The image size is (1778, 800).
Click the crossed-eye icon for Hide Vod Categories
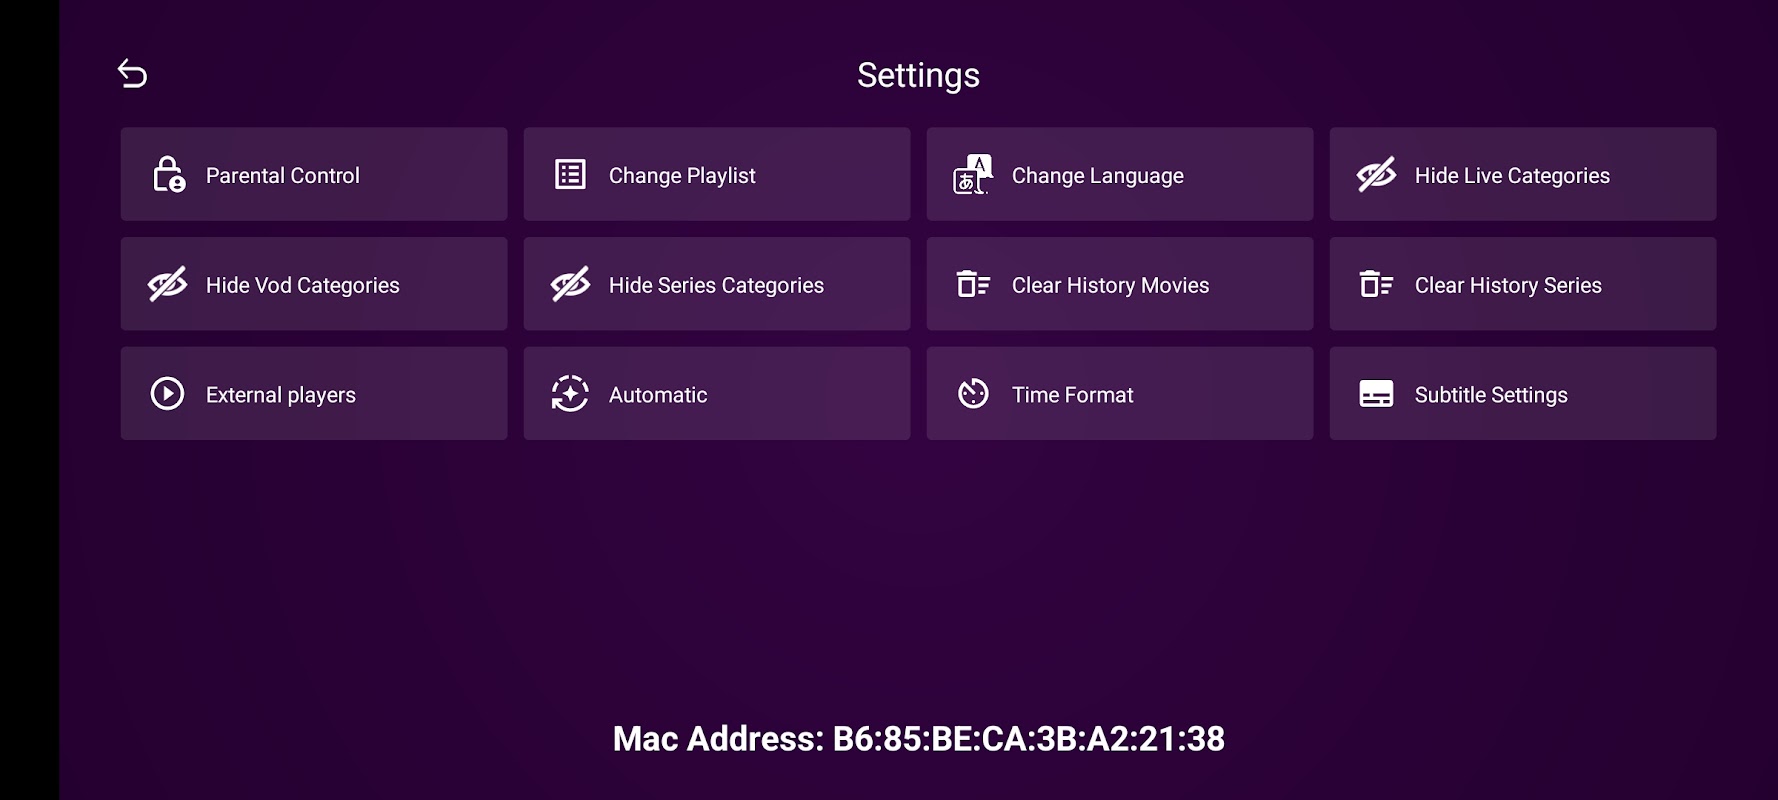[x=167, y=284]
